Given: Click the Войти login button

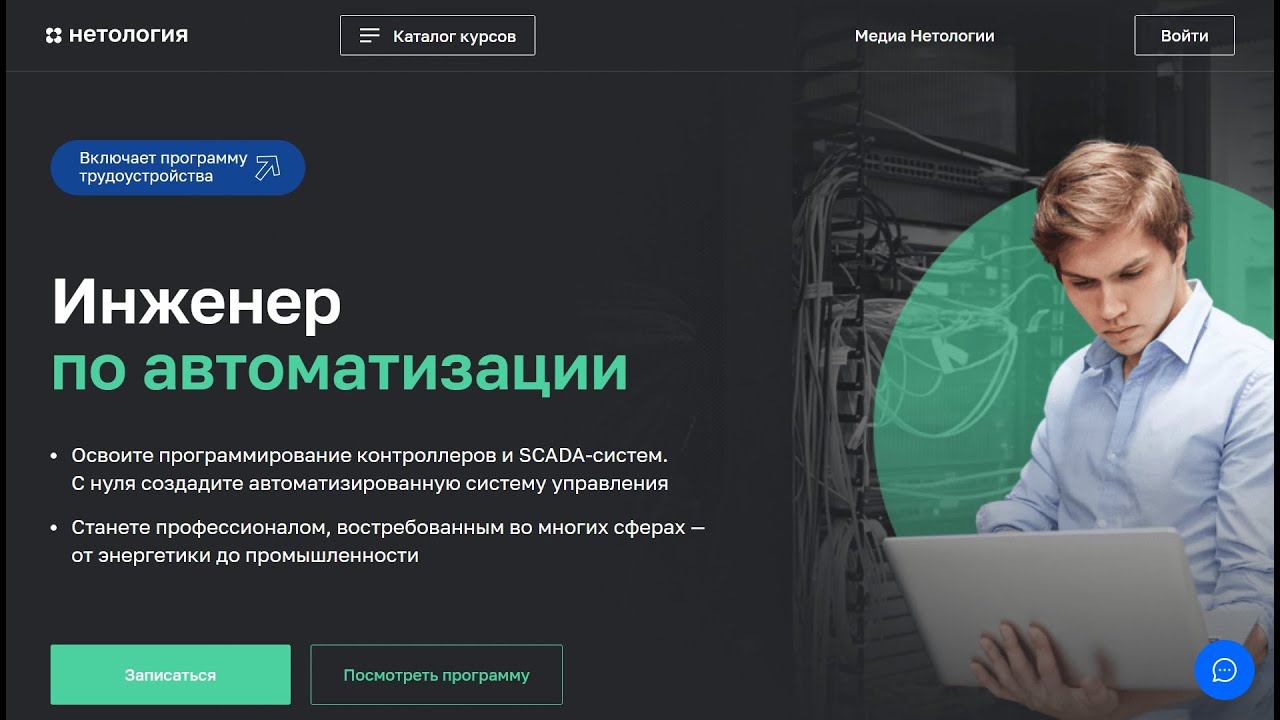Looking at the screenshot, I should tap(1184, 35).
